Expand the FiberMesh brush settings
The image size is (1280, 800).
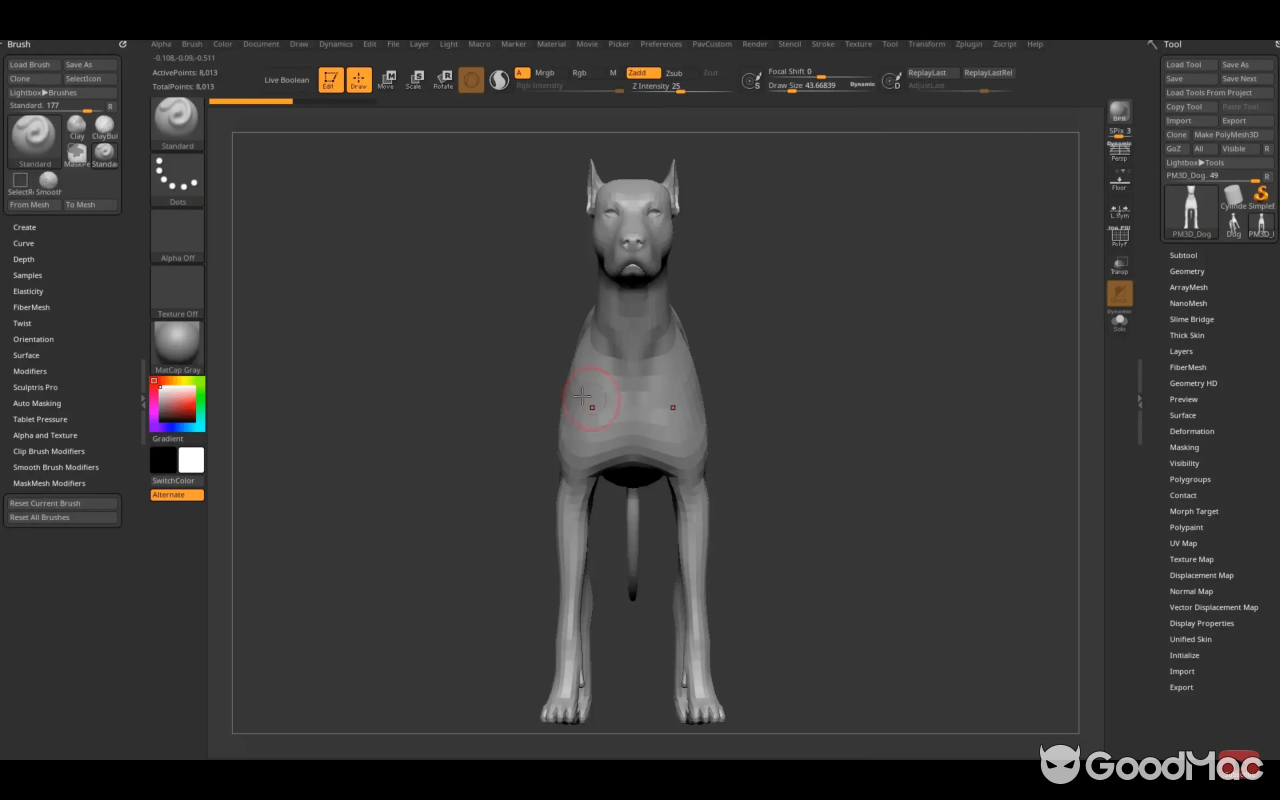31,307
